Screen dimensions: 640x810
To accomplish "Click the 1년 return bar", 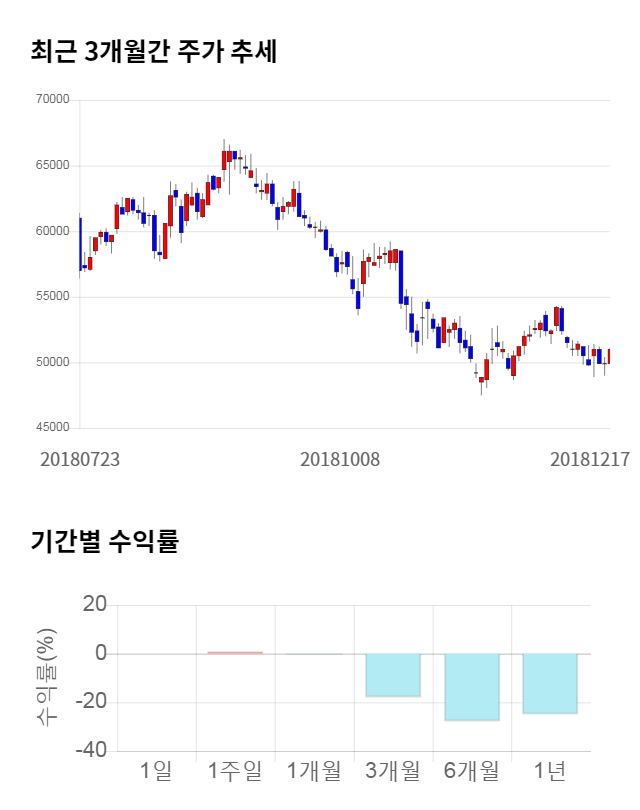I will [551, 683].
